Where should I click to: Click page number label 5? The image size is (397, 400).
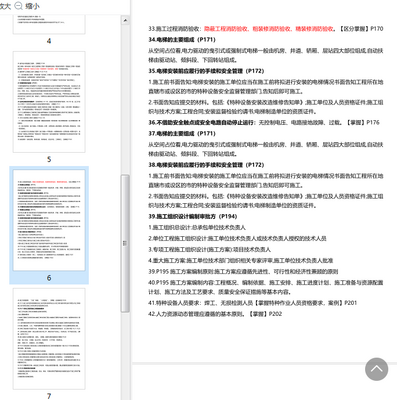tap(49, 159)
